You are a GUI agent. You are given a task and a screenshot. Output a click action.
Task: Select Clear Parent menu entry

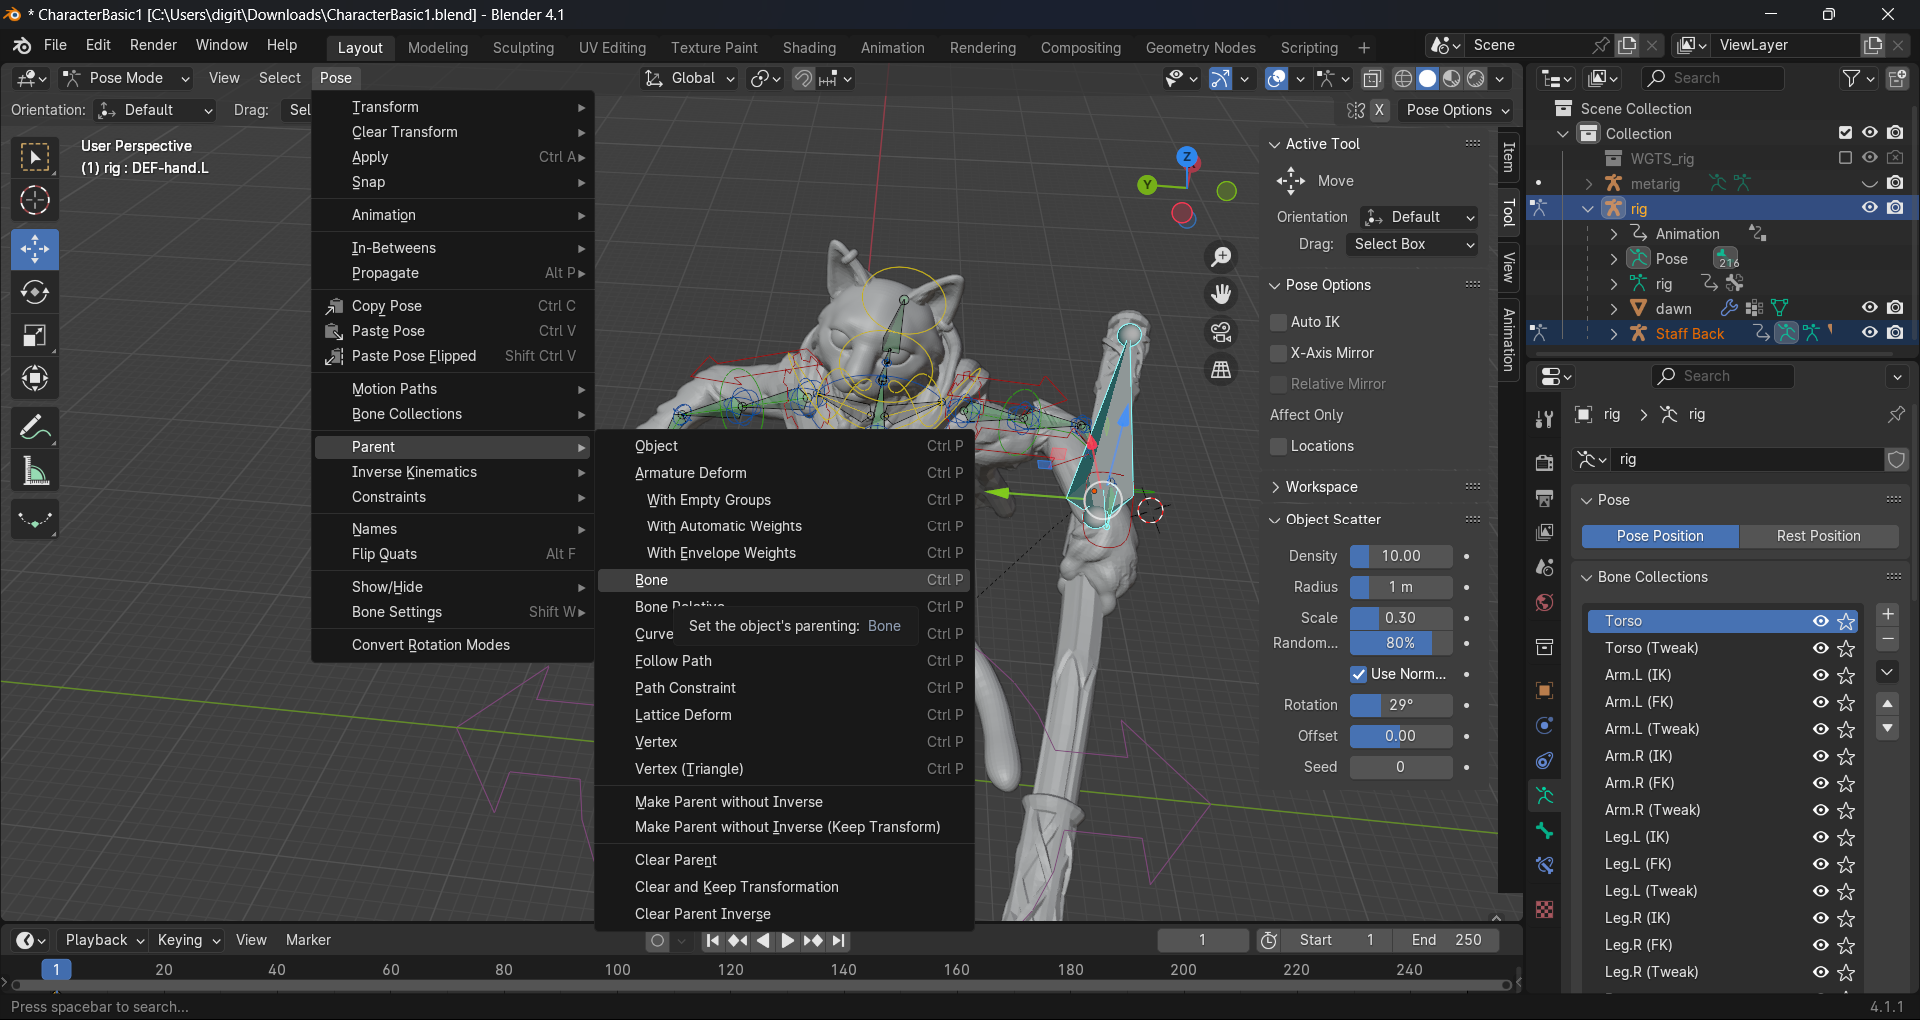pyautogui.click(x=784, y=860)
